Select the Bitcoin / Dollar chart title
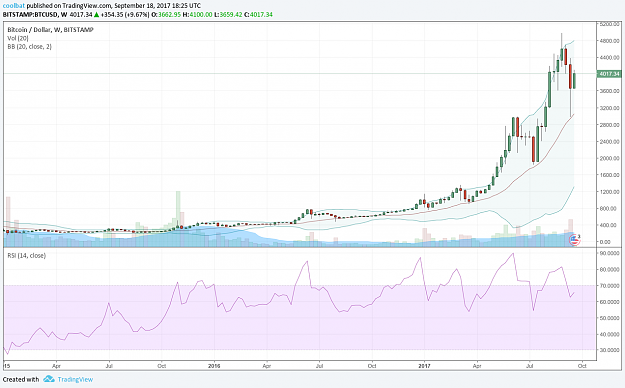The width and height of the screenshot is (625, 388). (x=50, y=30)
